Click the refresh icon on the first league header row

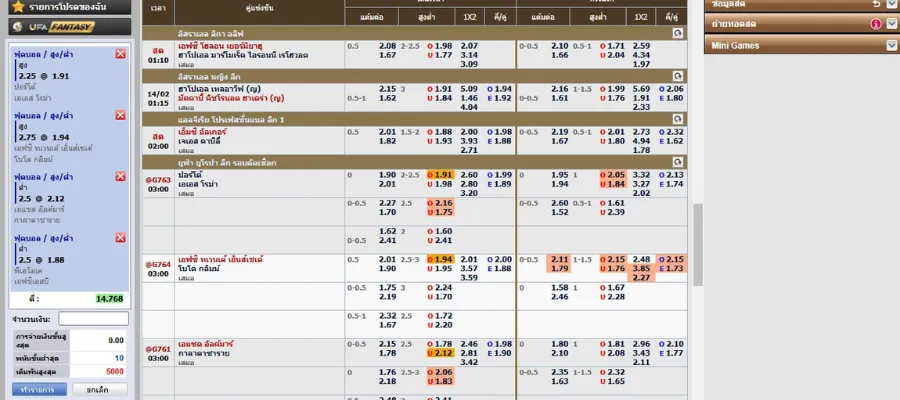[678, 33]
